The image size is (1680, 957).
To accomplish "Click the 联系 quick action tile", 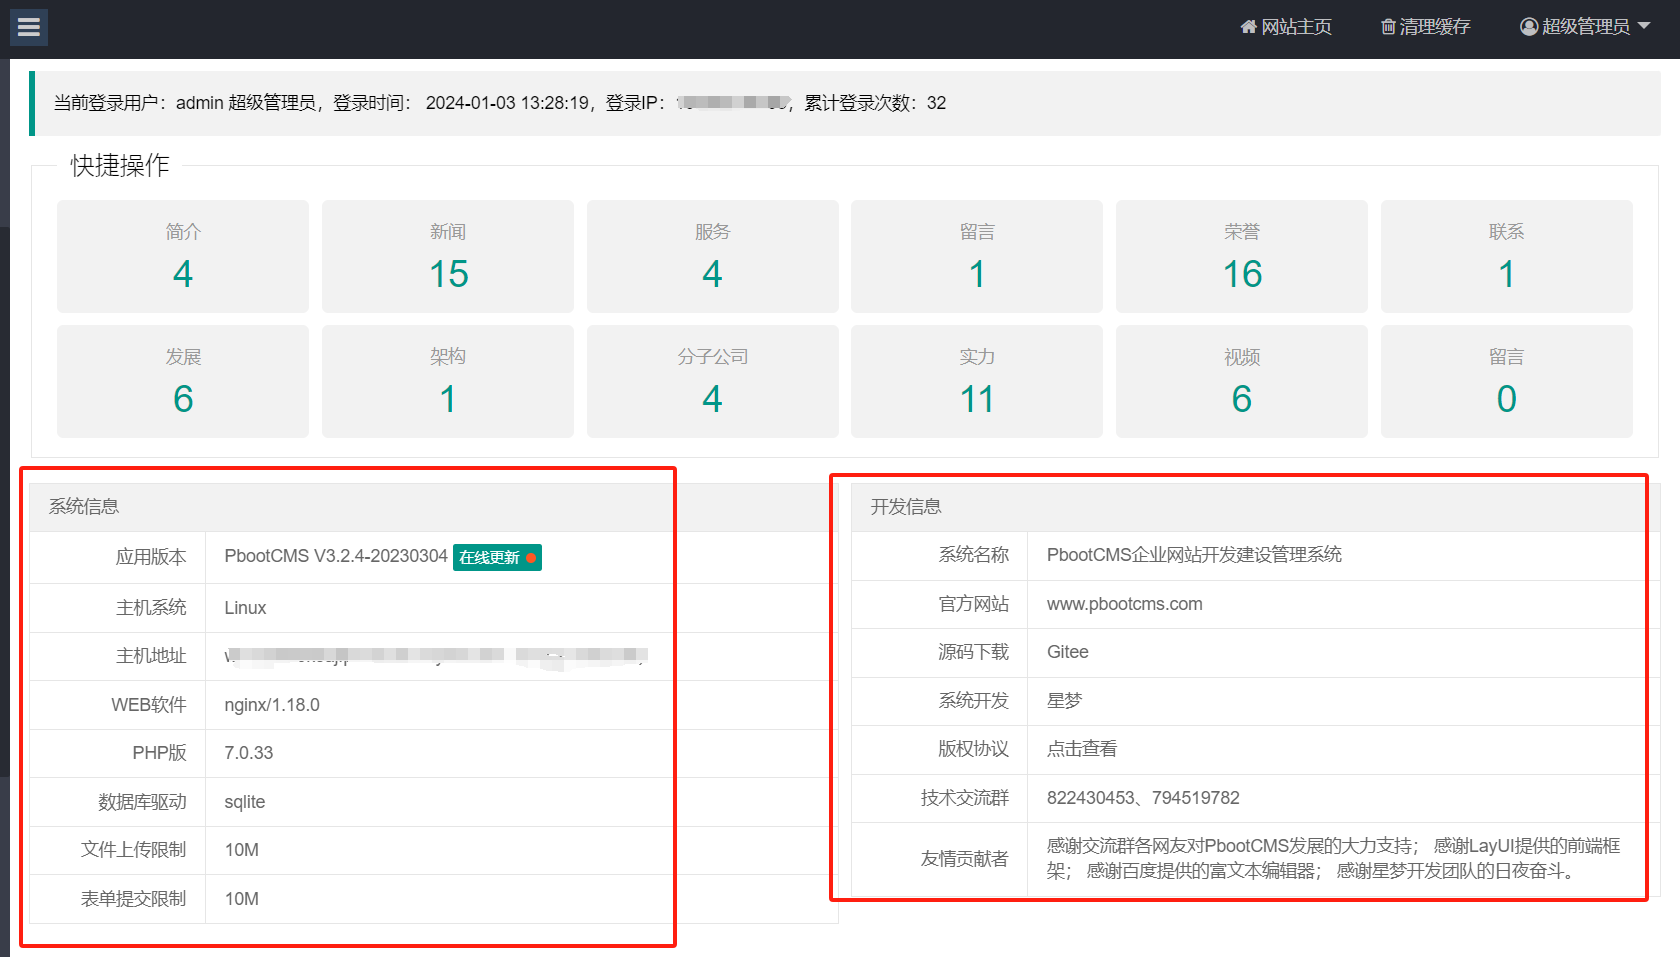I will point(1506,257).
